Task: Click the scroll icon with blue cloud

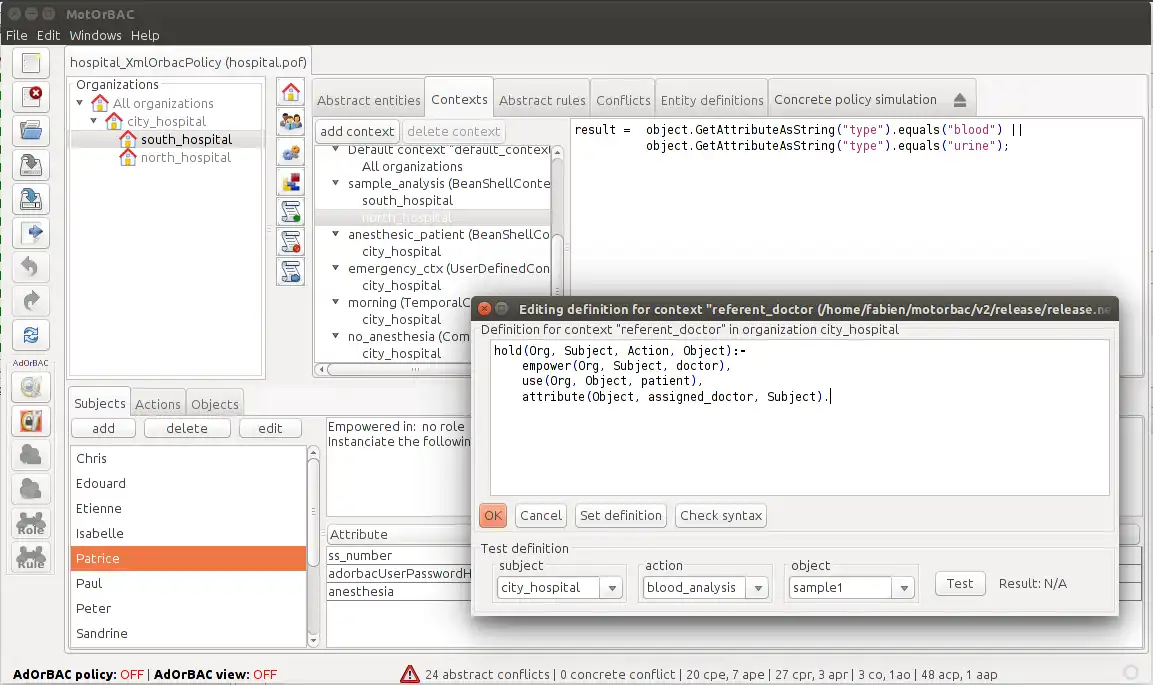Action: coord(290,272)
